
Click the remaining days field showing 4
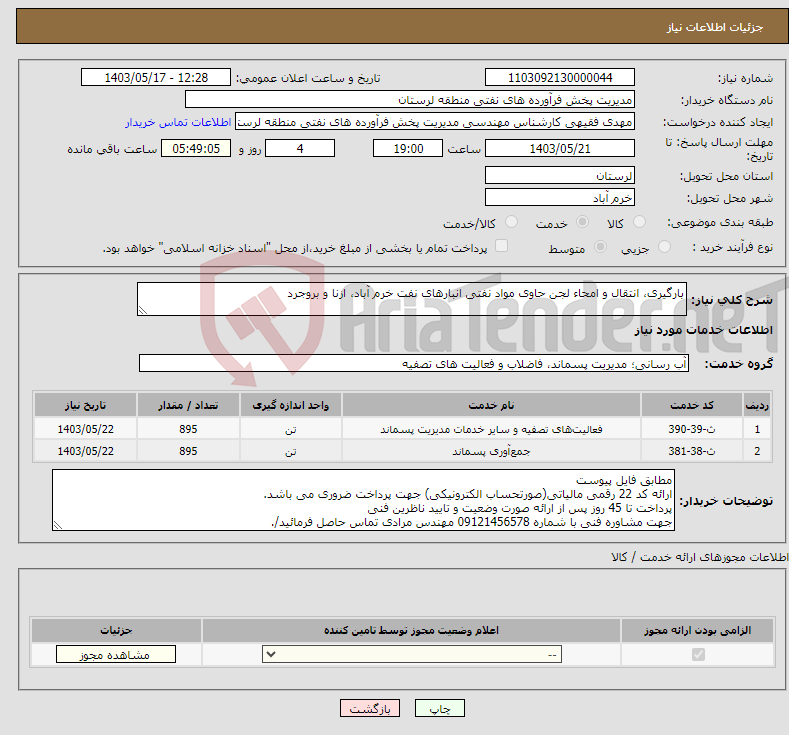point(300,148)
